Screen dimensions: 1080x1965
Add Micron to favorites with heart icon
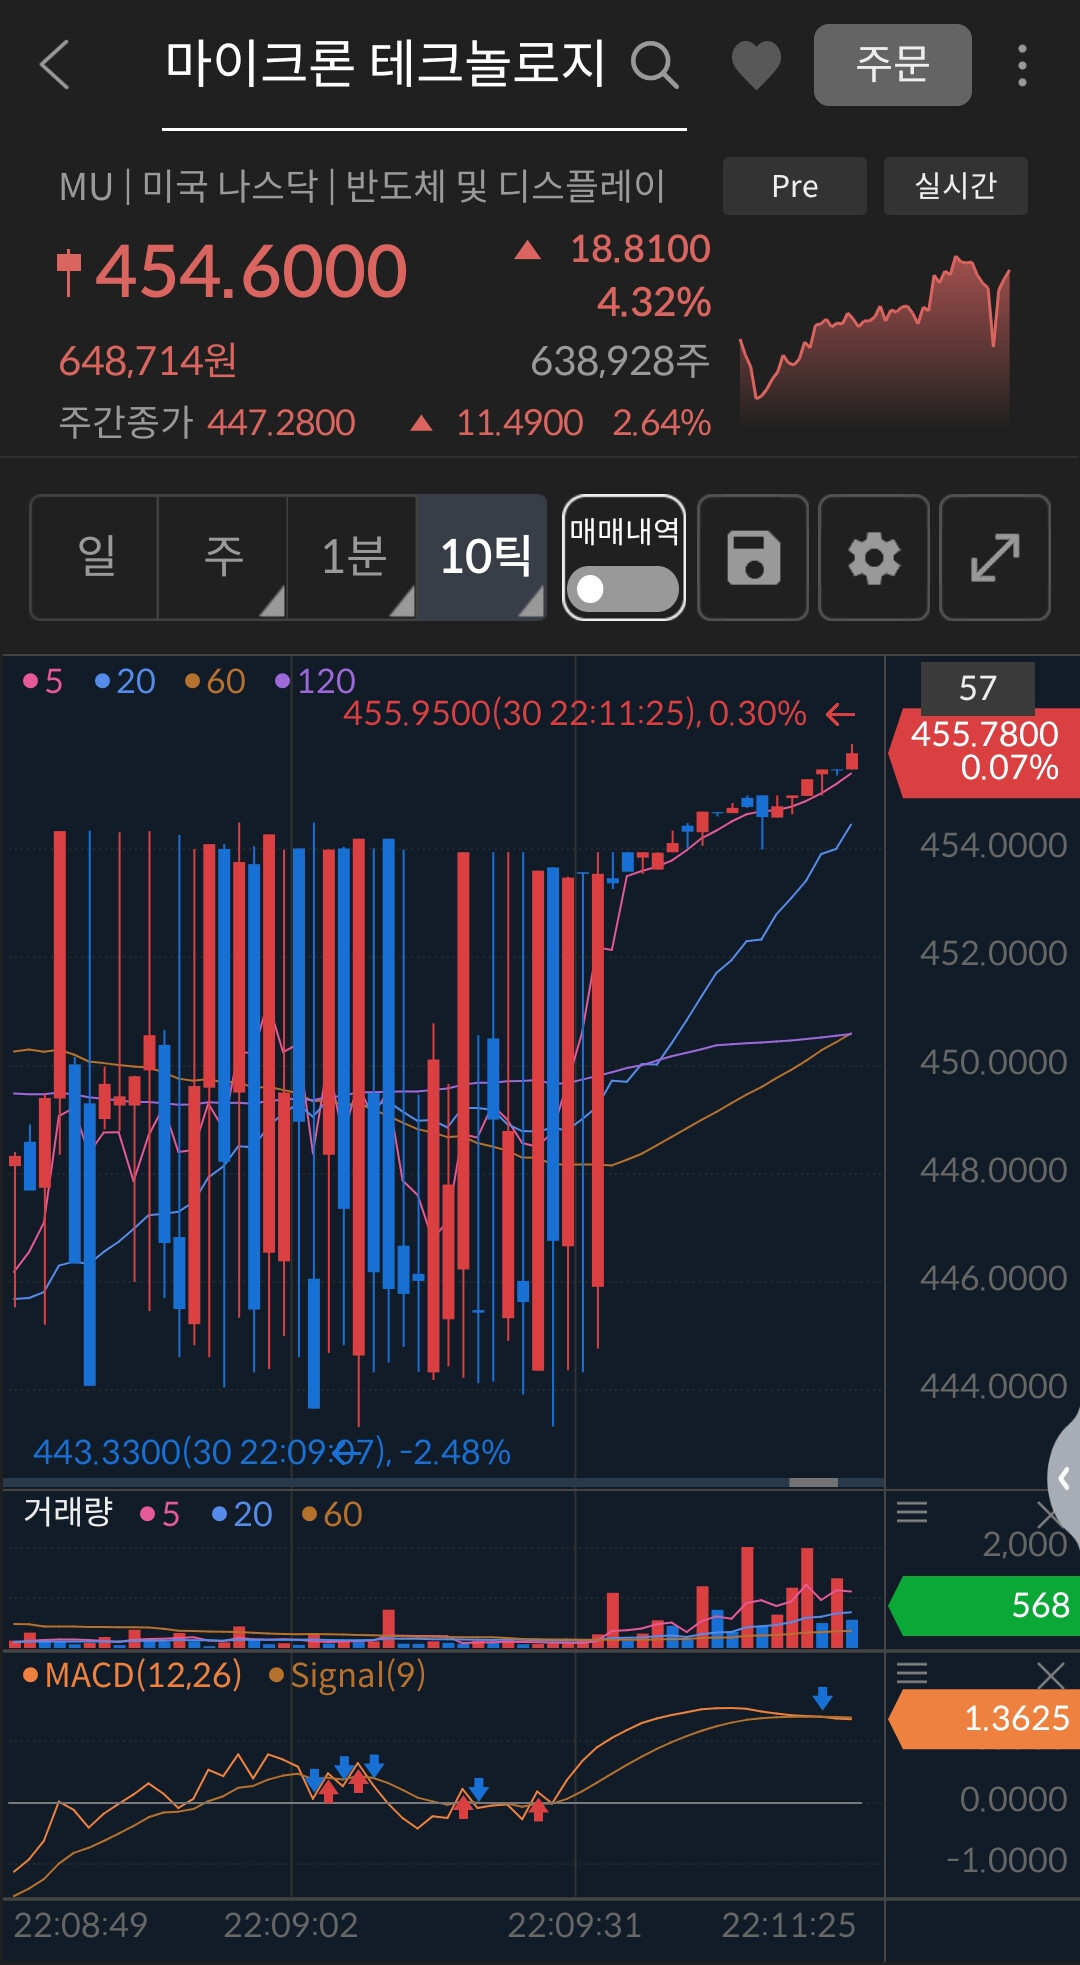click(756, 66)
